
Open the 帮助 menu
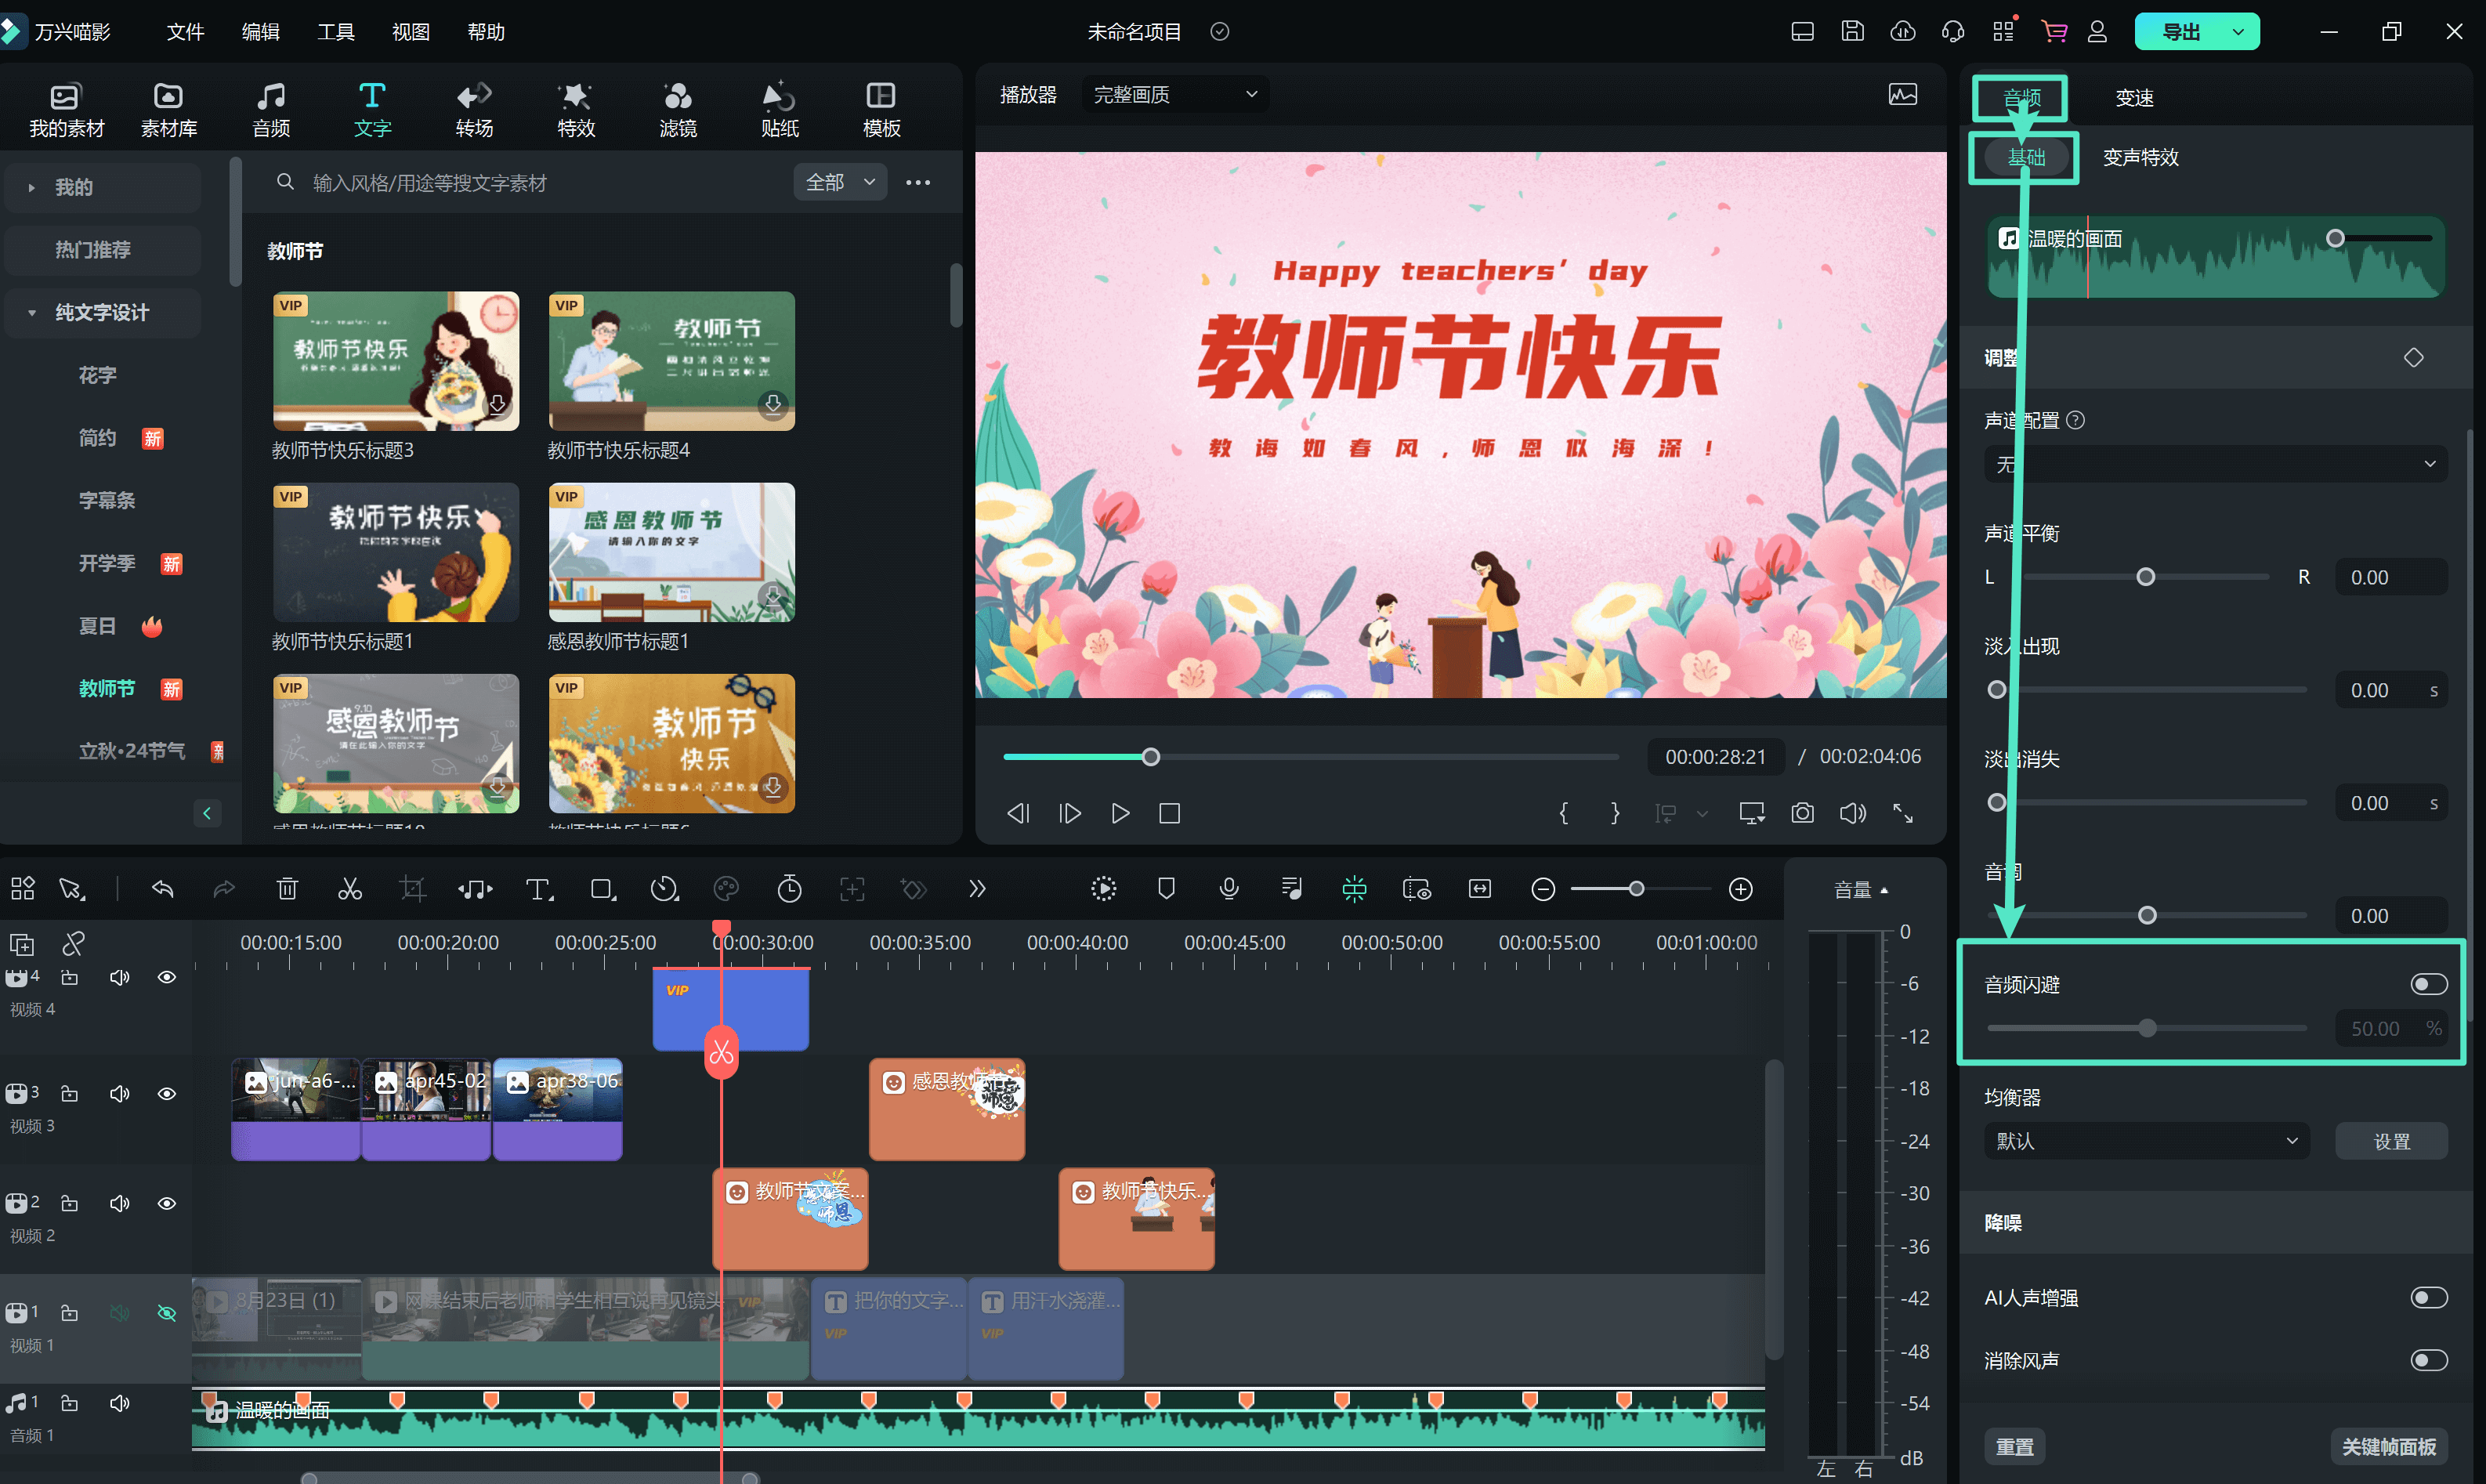(x=486, y=31)
